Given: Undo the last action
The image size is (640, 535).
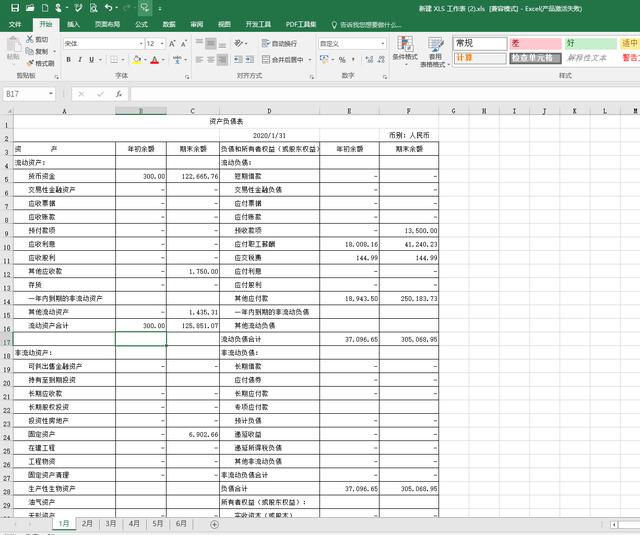Looking at the screenshot, I should 108,8.
